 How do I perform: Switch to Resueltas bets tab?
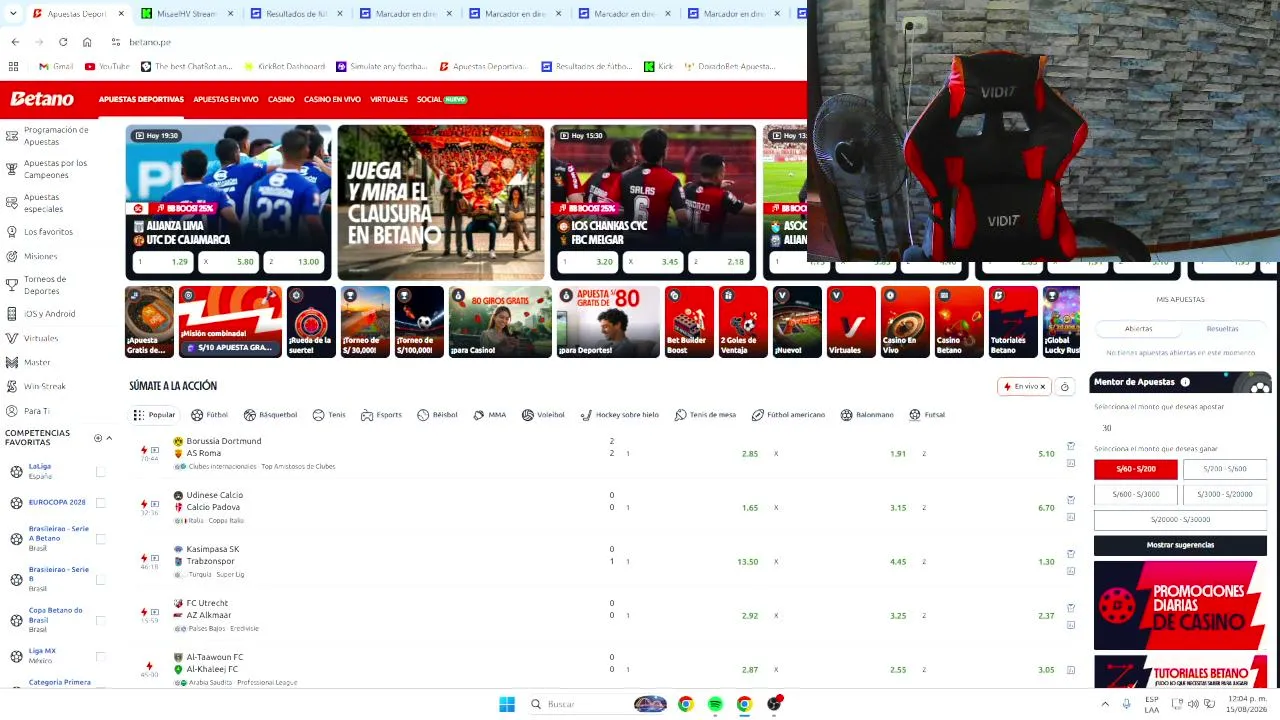1222,329
